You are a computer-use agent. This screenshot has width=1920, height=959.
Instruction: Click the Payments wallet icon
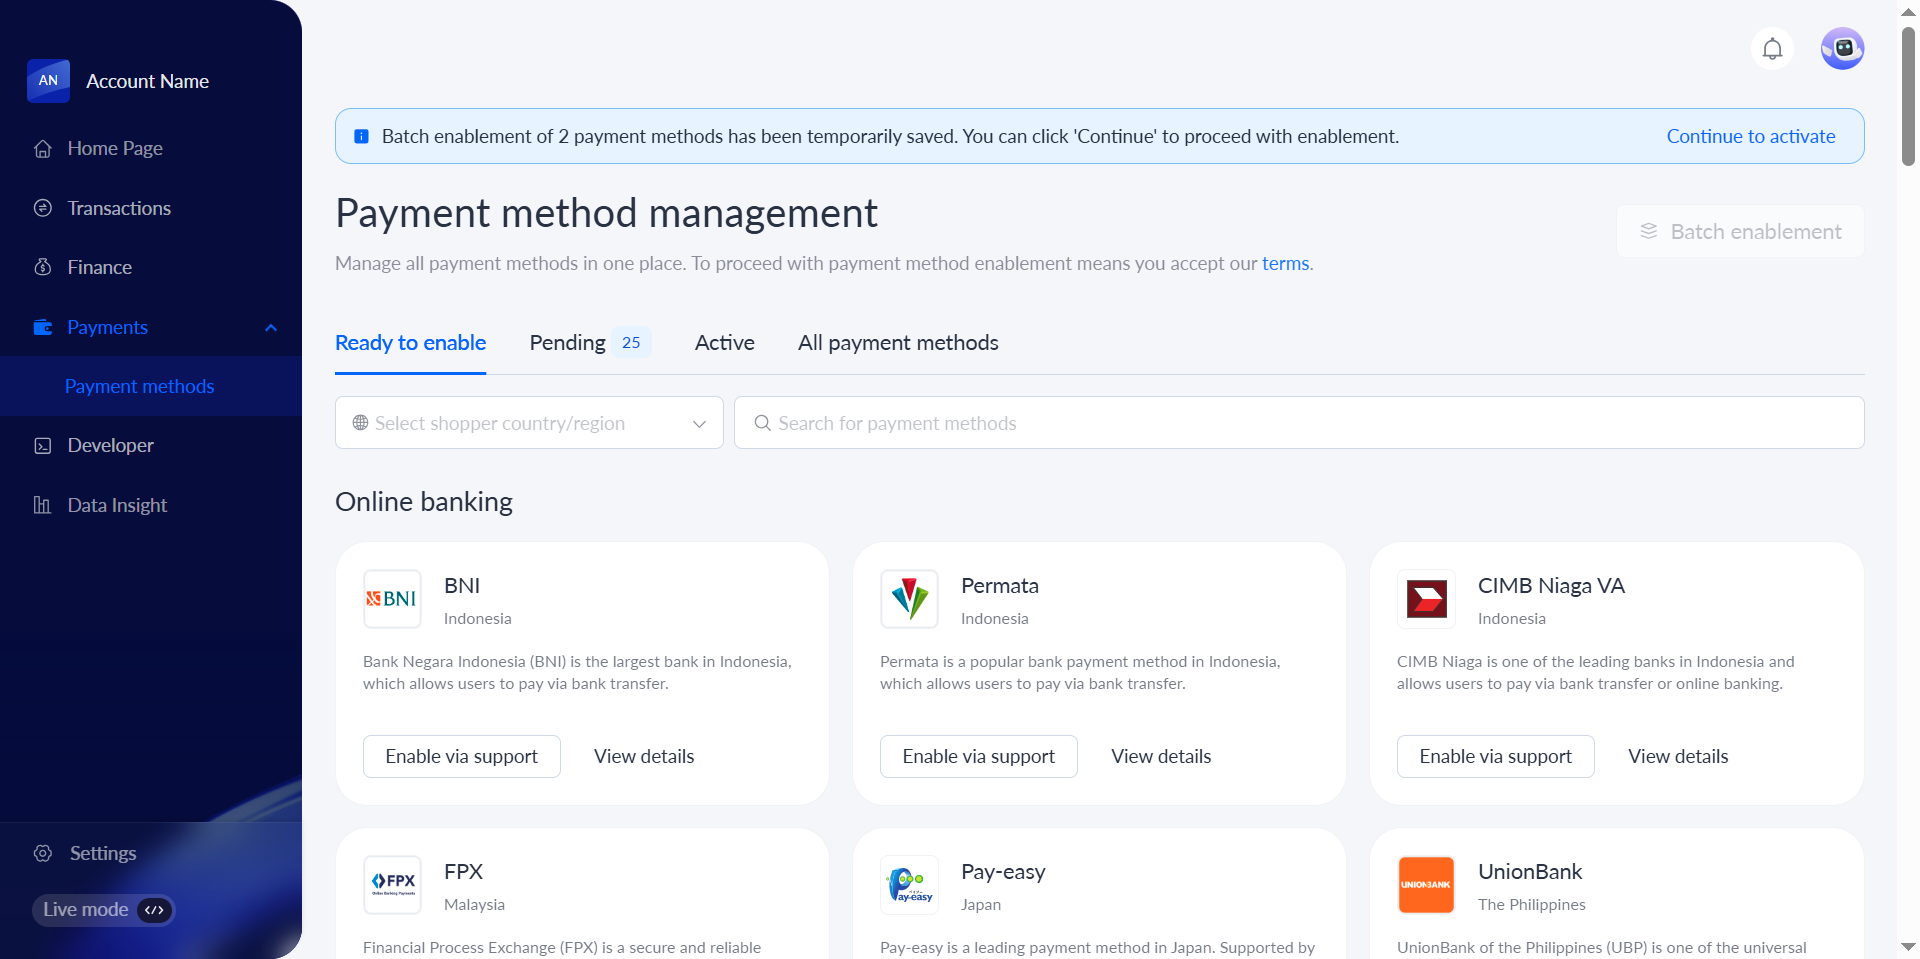pos(43,327)
